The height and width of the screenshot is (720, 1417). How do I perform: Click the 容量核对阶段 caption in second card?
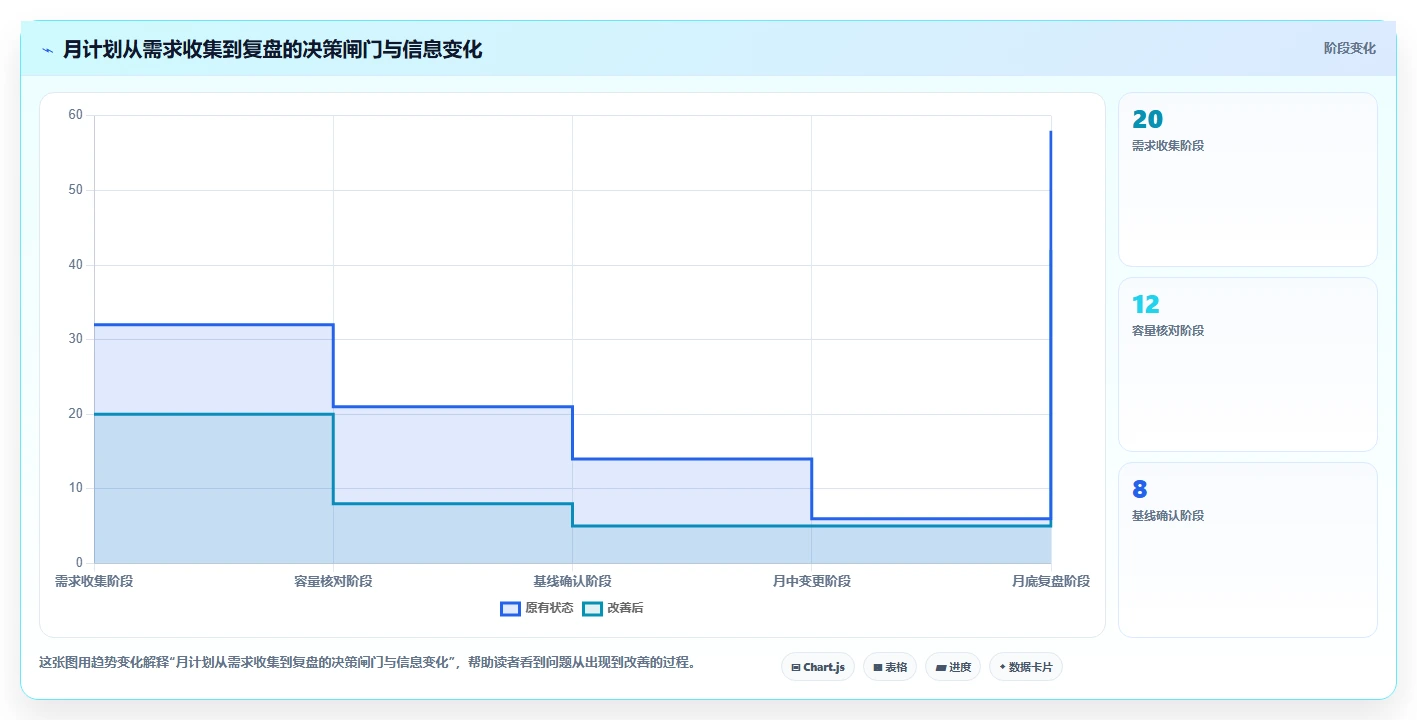[x=1168, y=331]
